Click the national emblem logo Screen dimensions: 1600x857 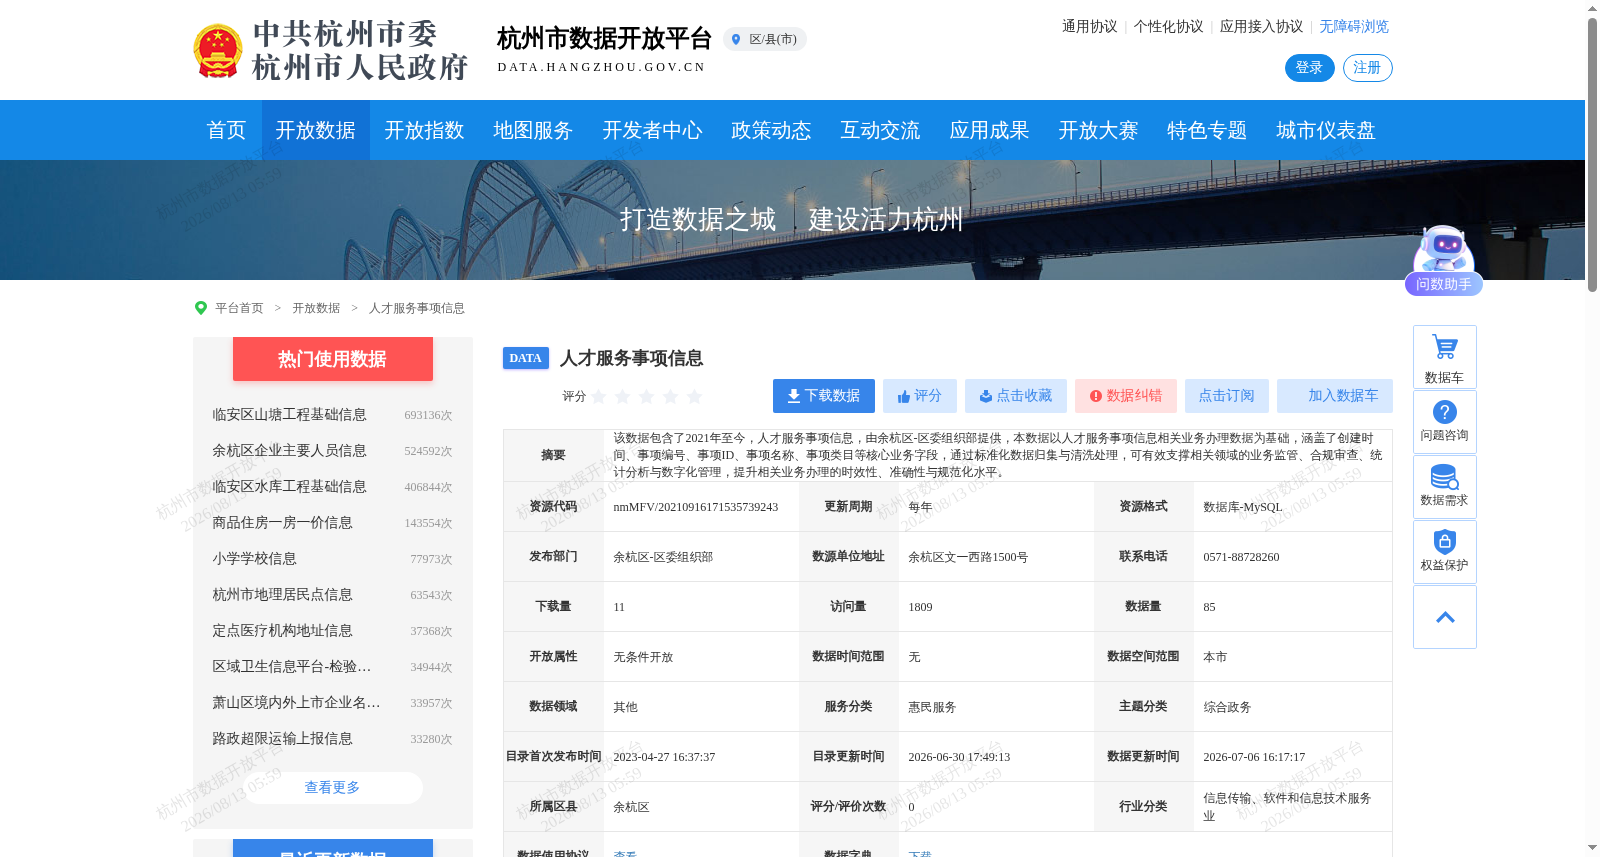[217, 51]
